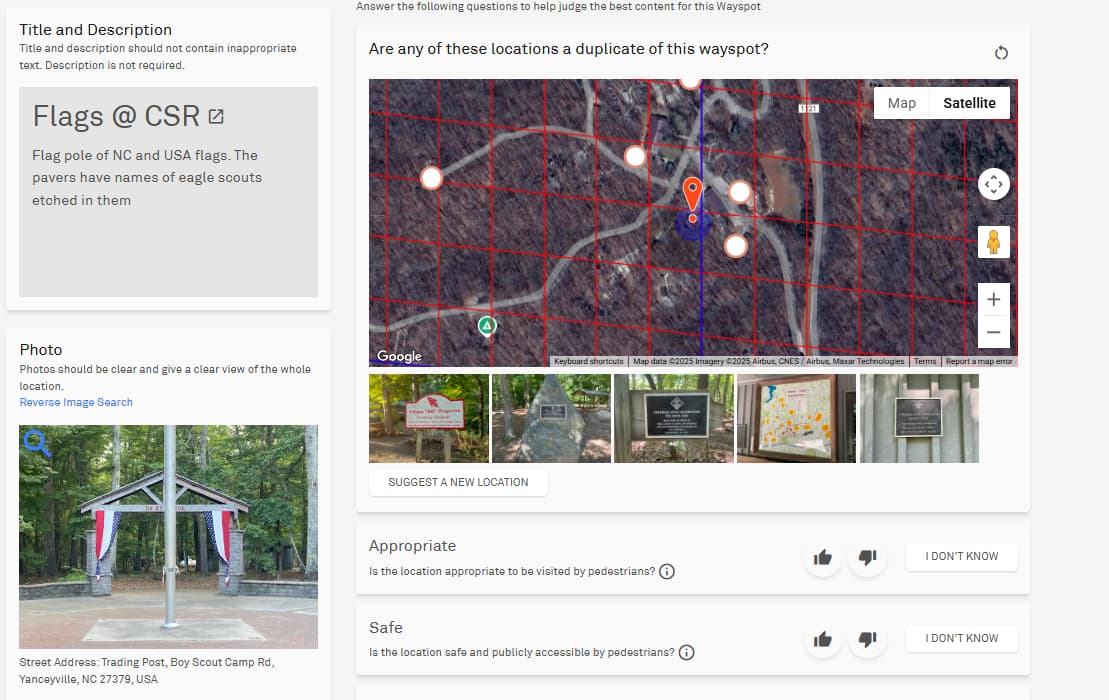Screen dimensions: 1109x700
Task: Select the camp map board thumbnail
Action: click(796, 419)
